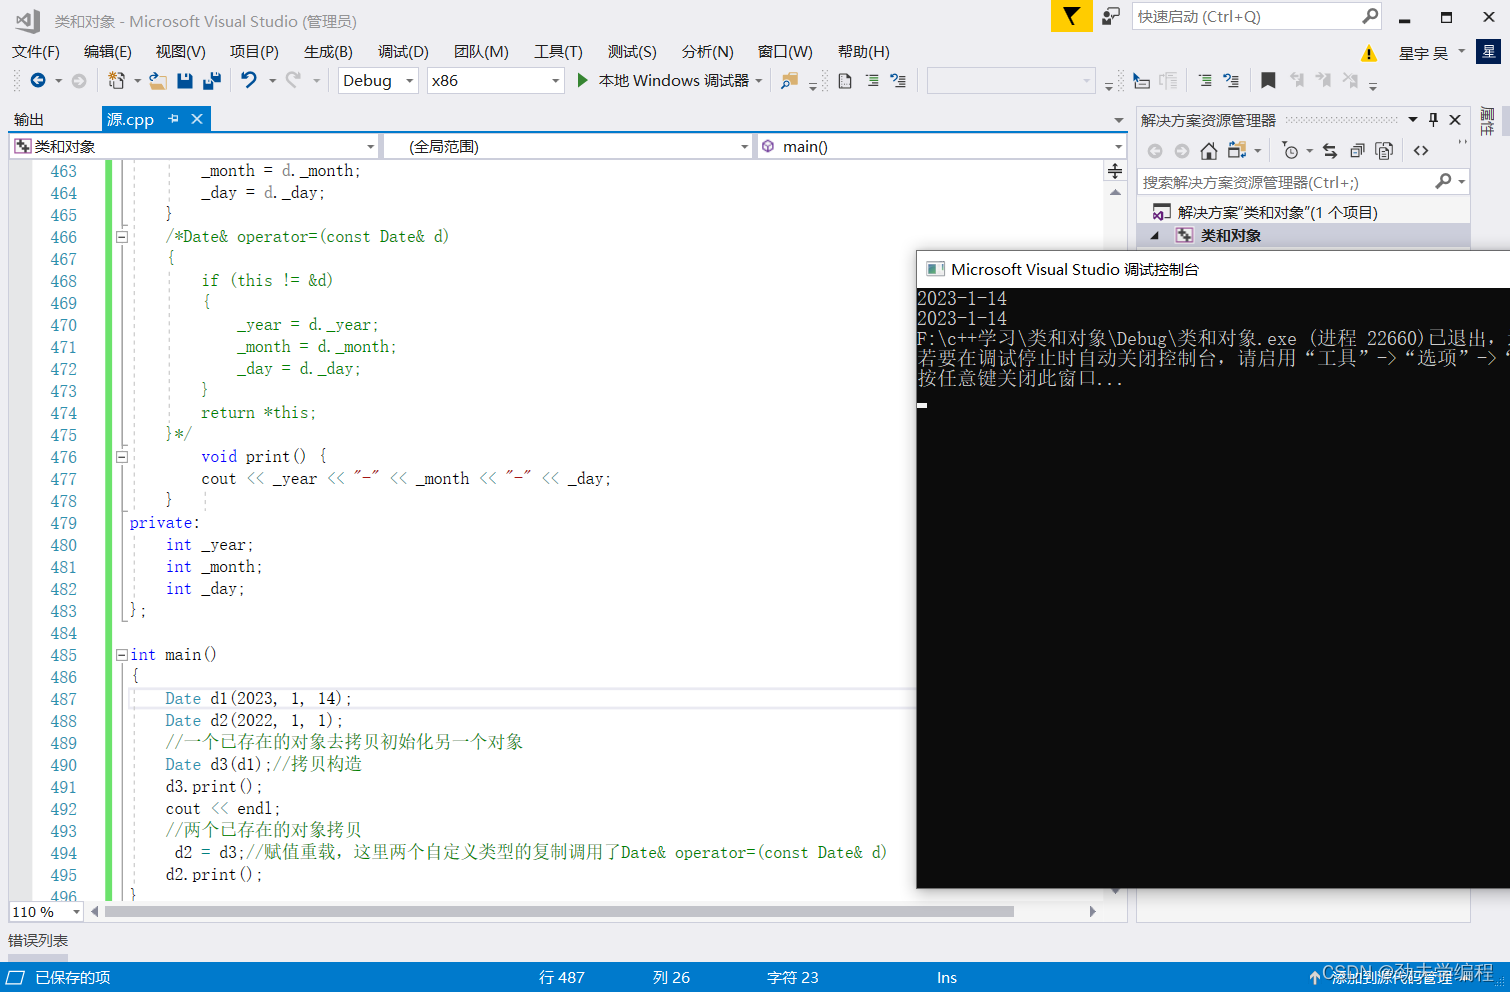The image size is (1510, 992).
Task: Collapse the main() function outline at line 485
Action: pyautogui.click(x=121, y=655)
